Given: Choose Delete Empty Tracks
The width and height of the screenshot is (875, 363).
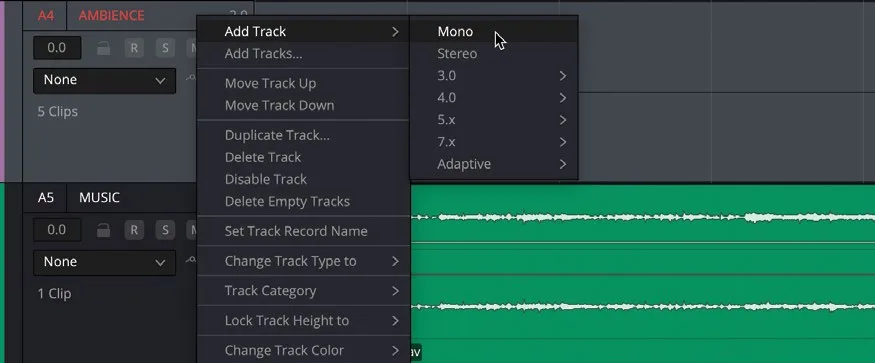Looking at the screenshot, I should pyautogui.click(x=304, y=201).
